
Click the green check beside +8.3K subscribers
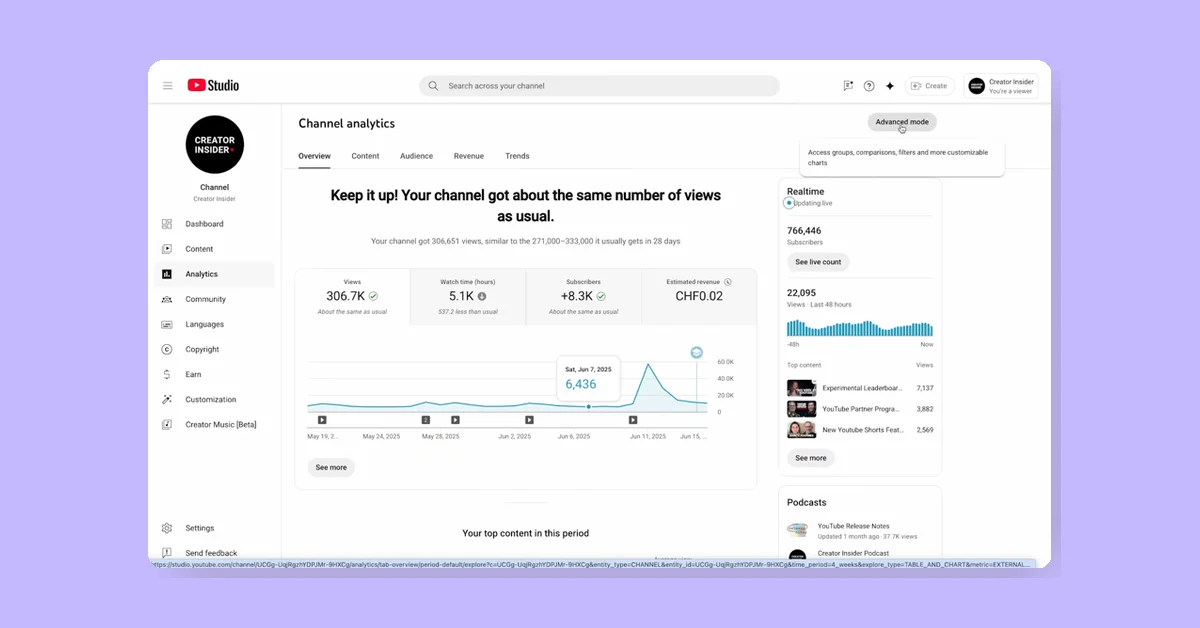point(601,297)
